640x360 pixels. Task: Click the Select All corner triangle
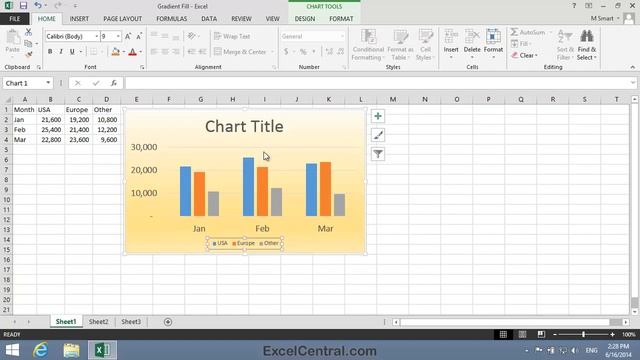click(7, 99)
